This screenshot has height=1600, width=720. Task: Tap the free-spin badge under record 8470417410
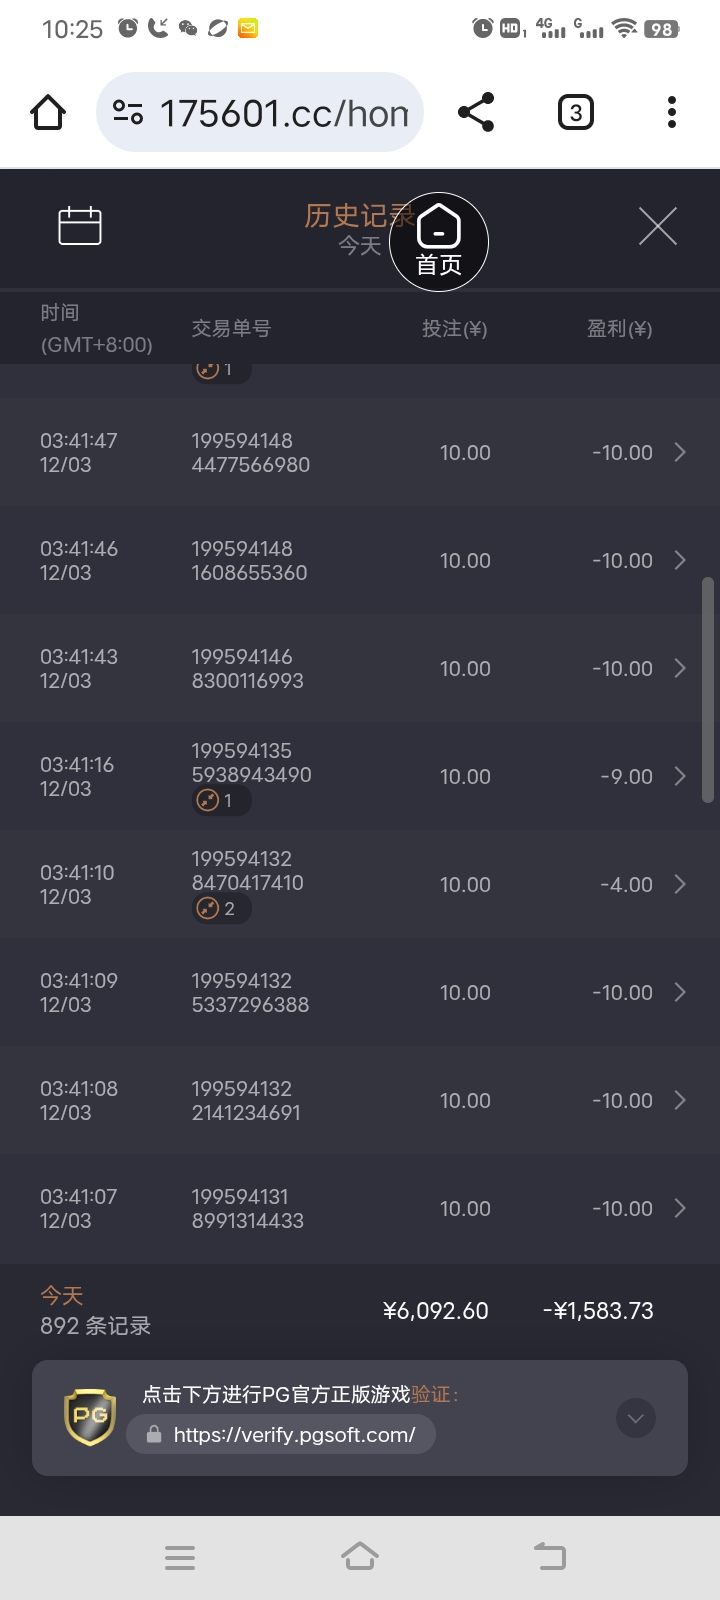pyautogui.click(x=220, y=909)
